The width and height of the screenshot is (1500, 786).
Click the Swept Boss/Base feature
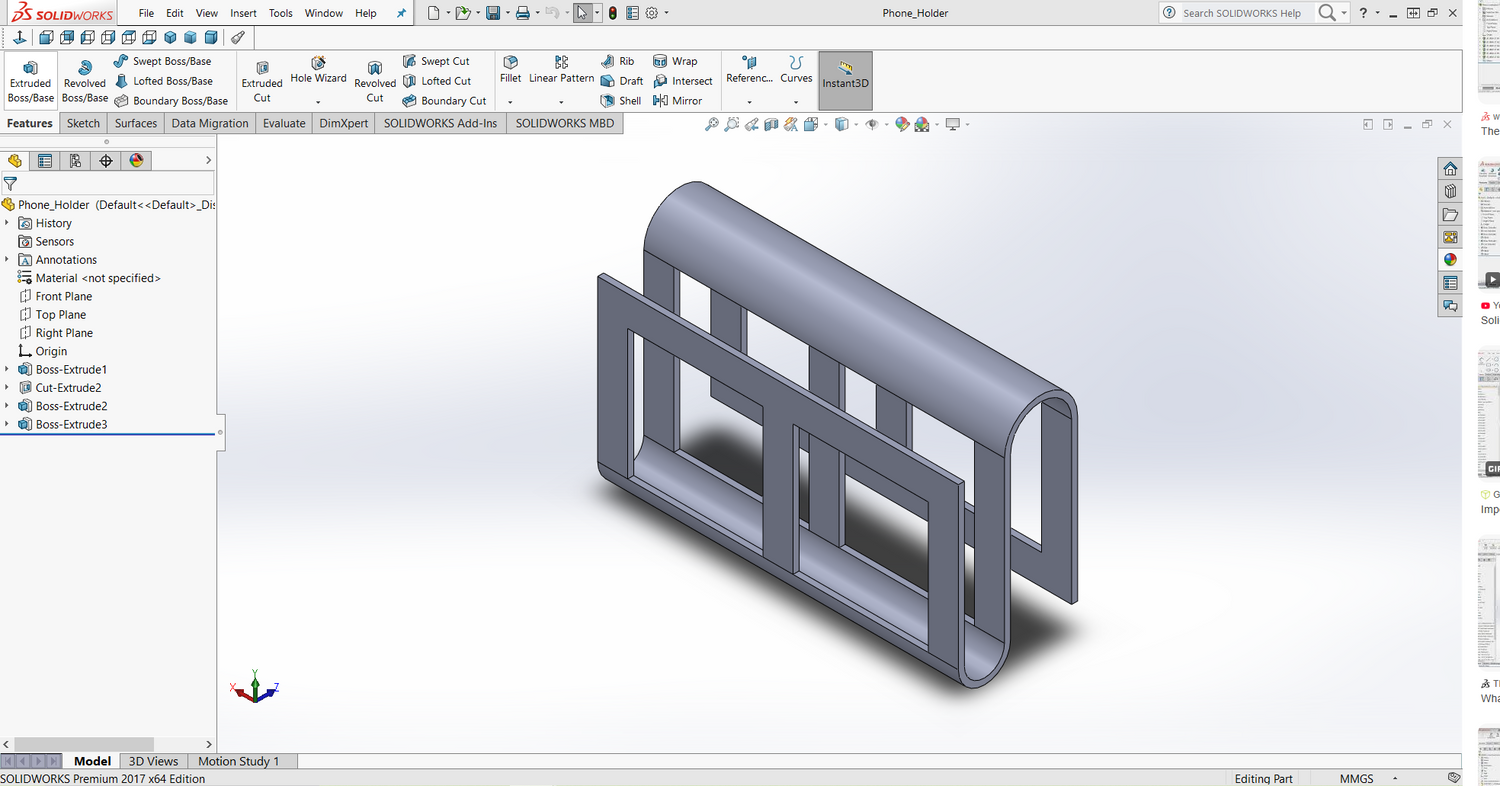click(x=163, y=61)
